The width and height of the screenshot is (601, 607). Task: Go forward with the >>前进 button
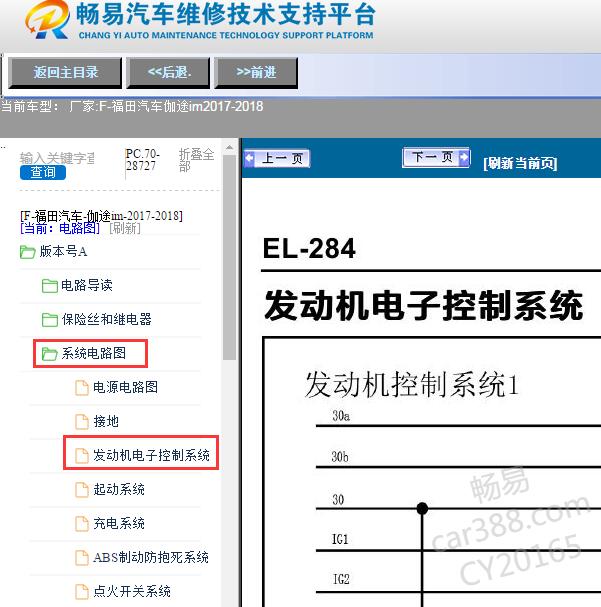[256, 73]
